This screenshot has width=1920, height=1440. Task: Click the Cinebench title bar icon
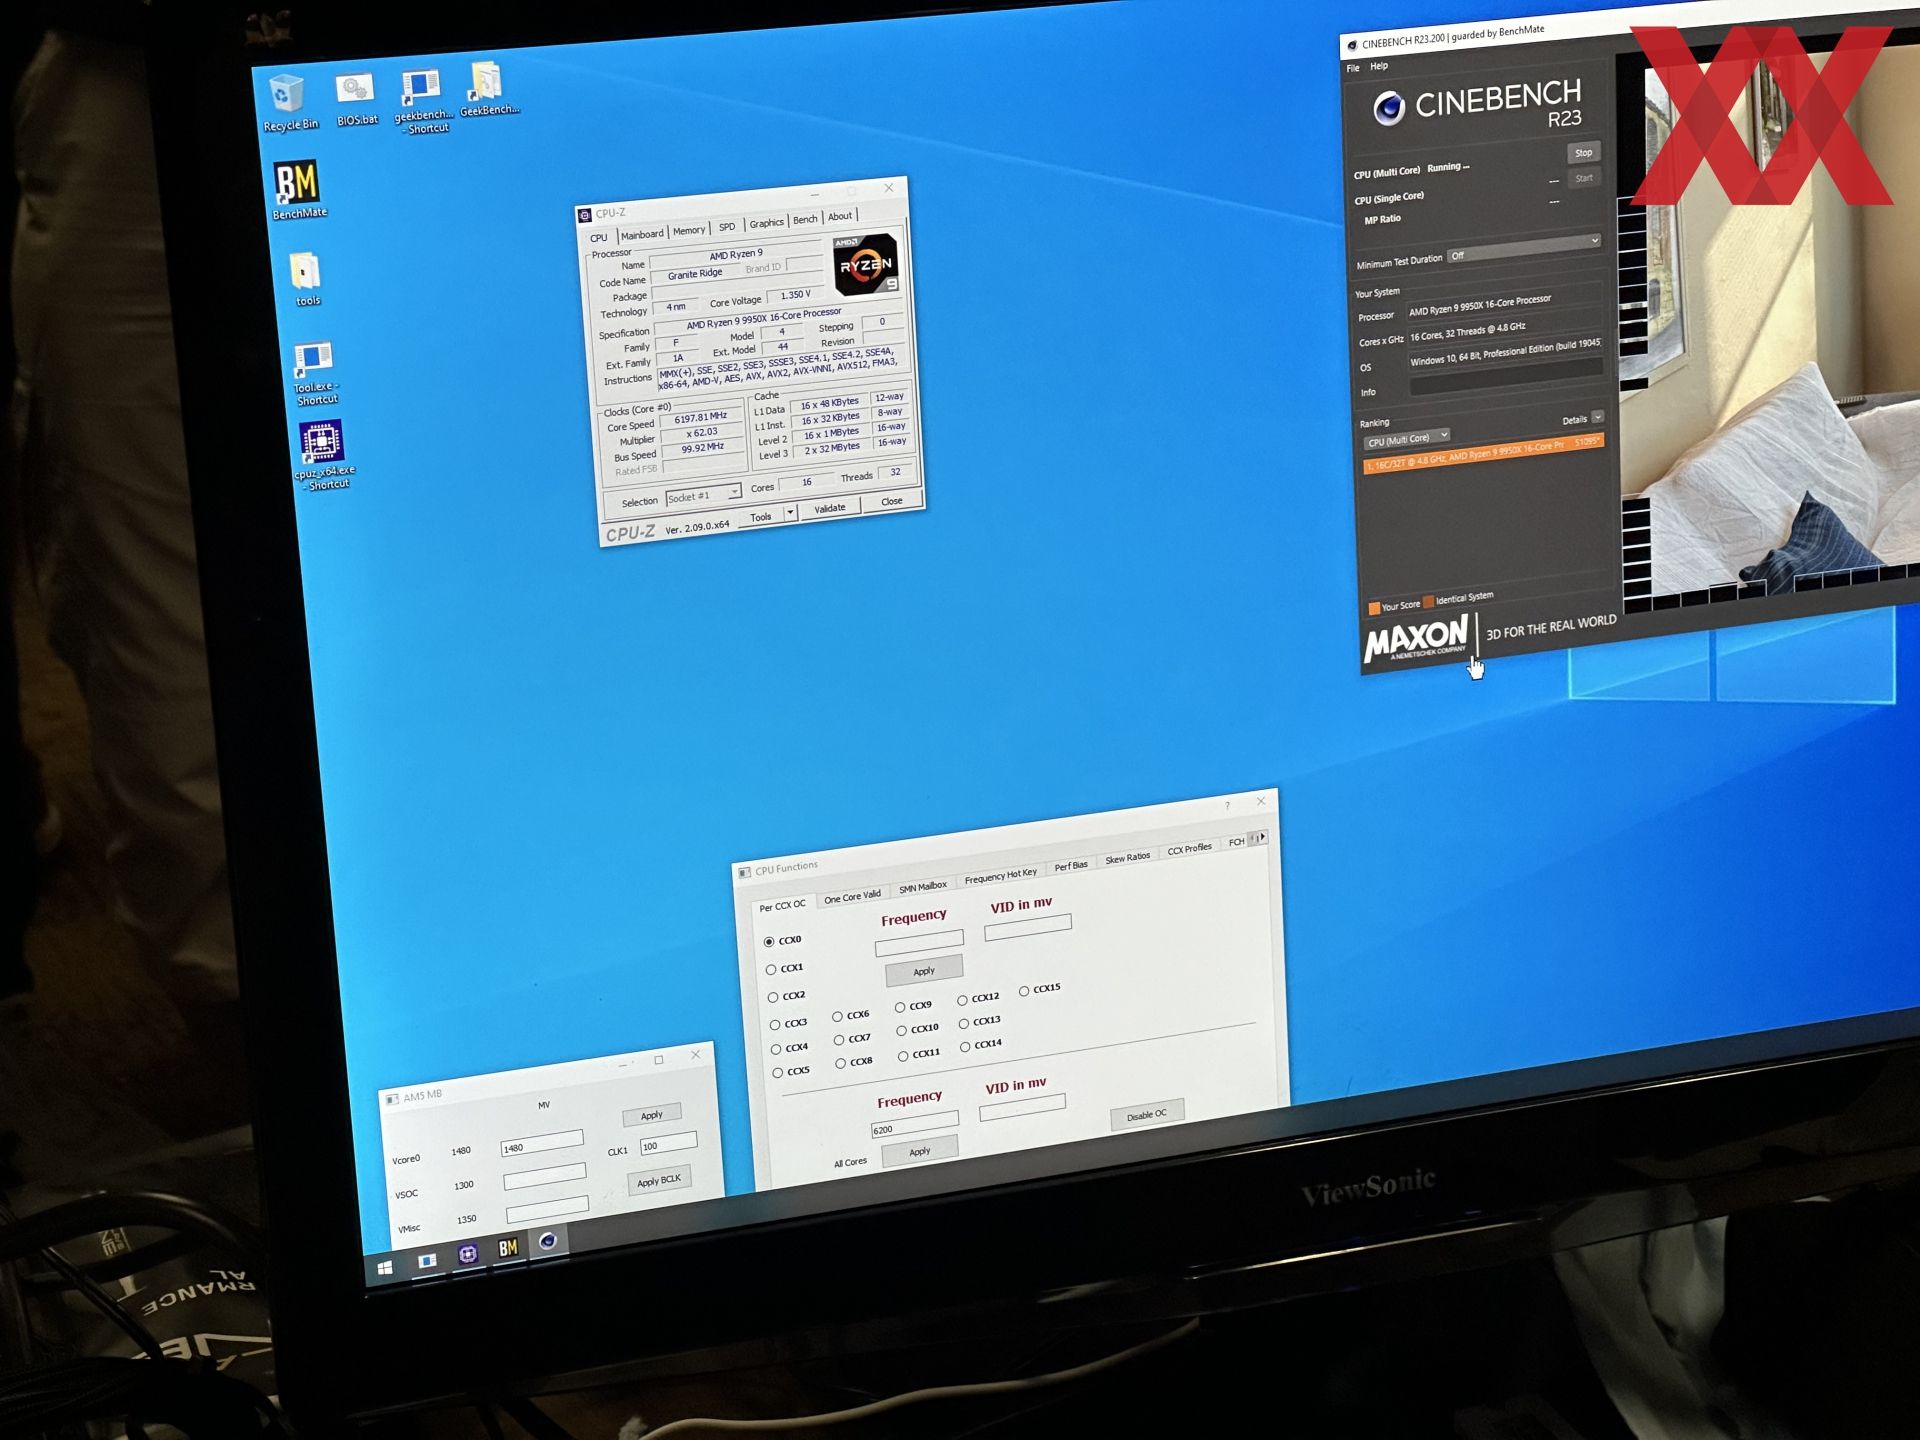tap(1352, 45)
